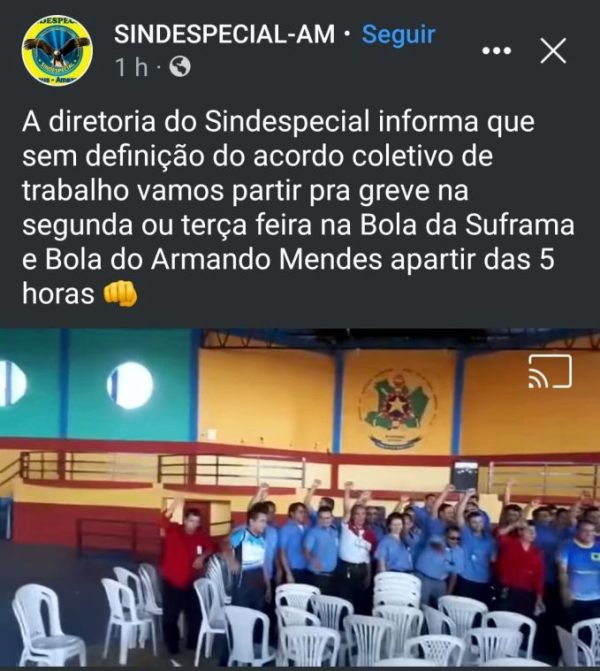This screenshot has height=671, width=600.
Task: Tap the post caption about the greve
Action: (x=298, y=208)
